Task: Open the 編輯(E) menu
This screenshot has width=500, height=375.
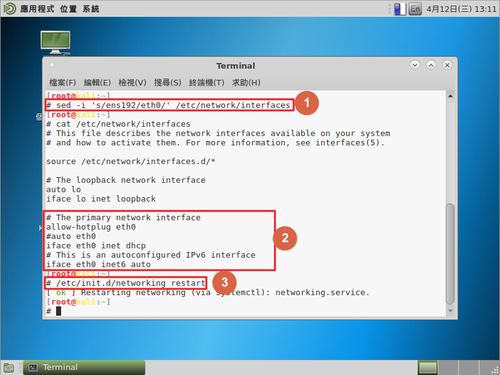Action: (97, 82)
